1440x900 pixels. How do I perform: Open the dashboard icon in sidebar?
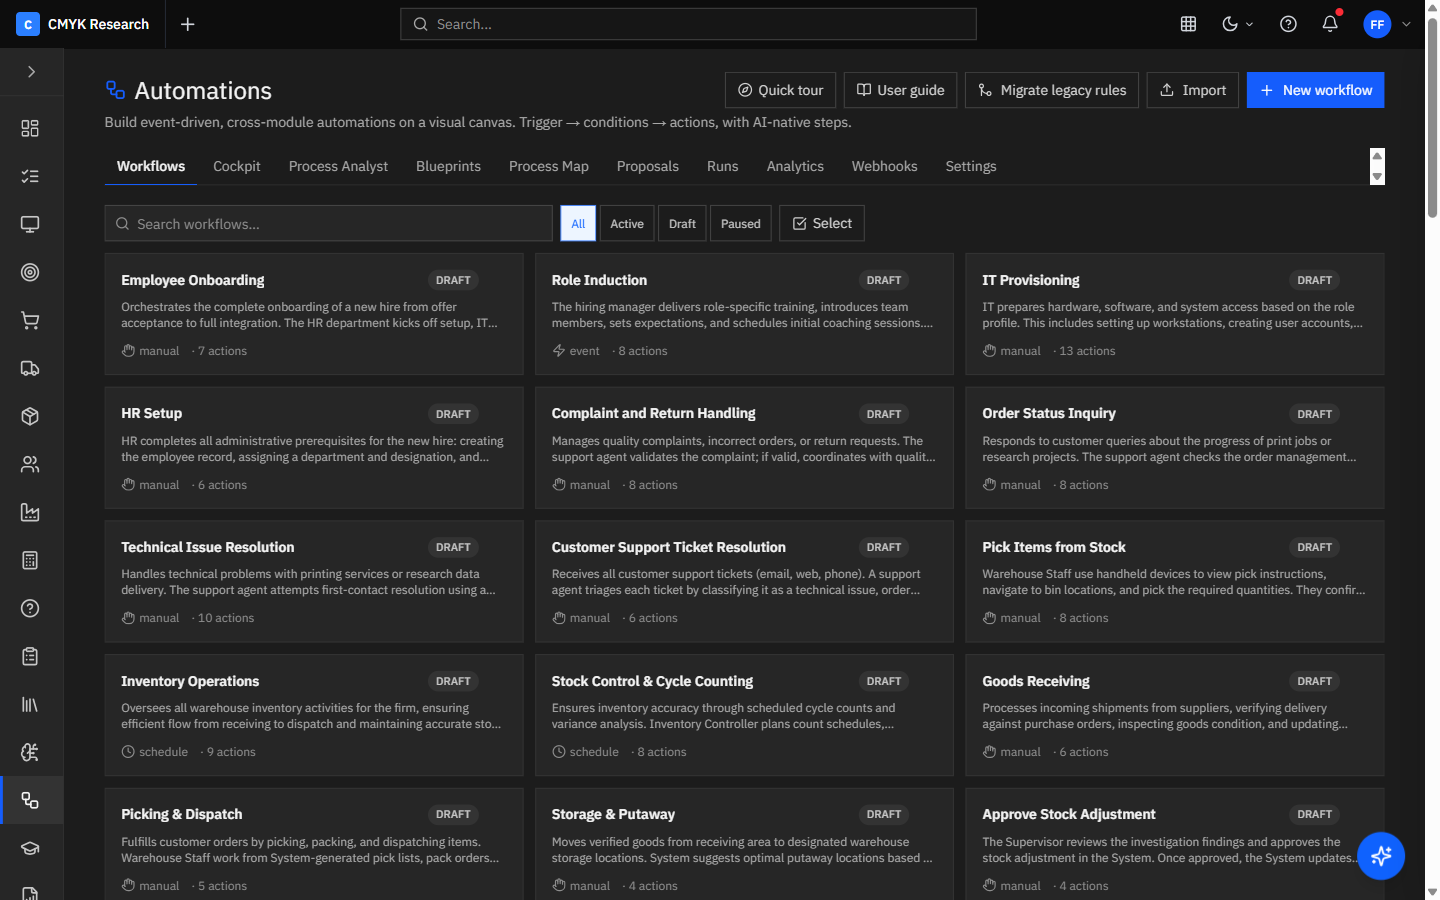click(30, 128)
